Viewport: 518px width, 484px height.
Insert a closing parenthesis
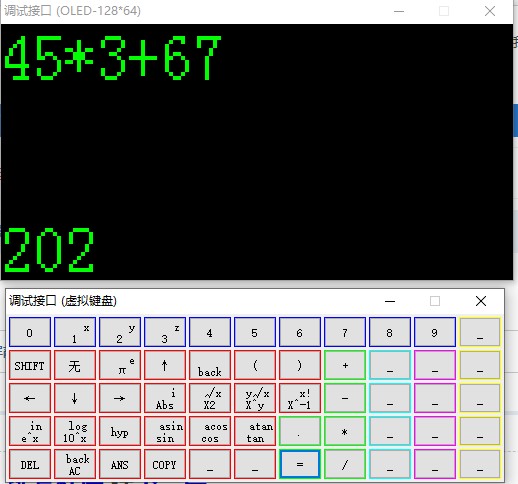coord(300,365)
